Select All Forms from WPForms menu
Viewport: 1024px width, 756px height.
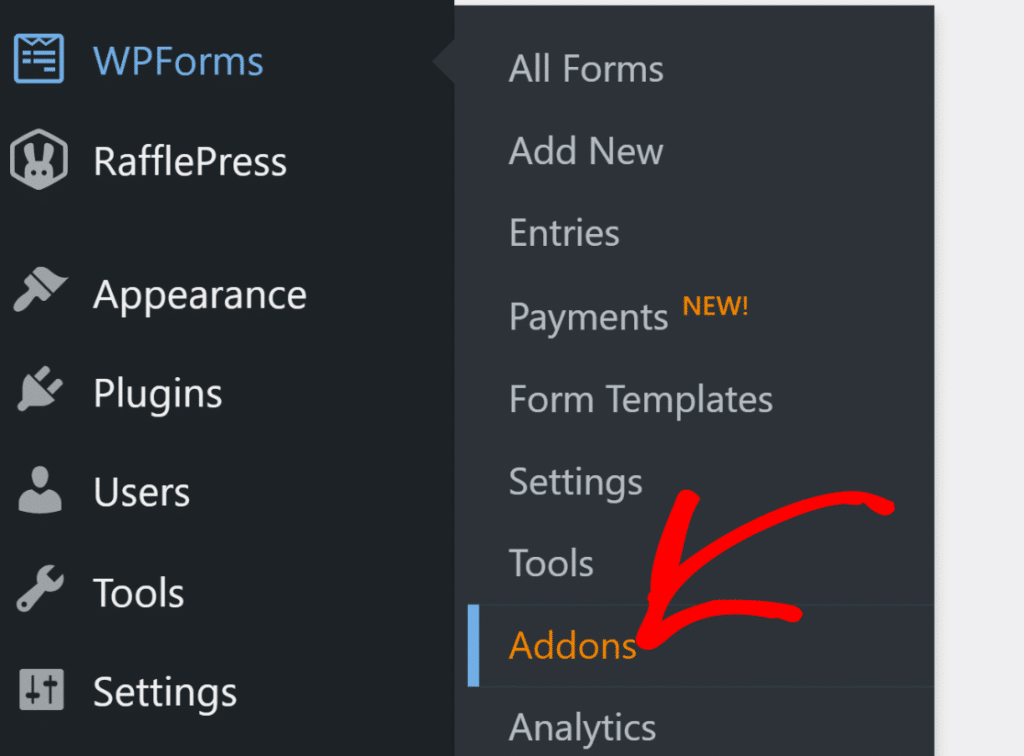[585, 68]
